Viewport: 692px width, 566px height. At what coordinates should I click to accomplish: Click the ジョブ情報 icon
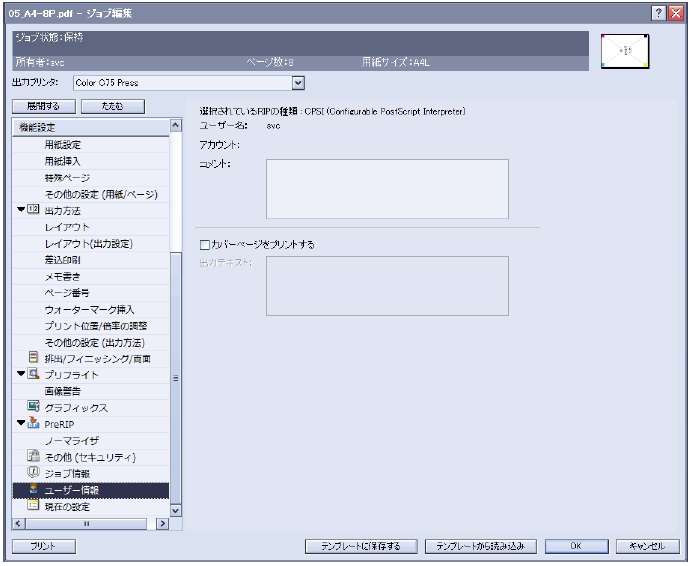34,473
